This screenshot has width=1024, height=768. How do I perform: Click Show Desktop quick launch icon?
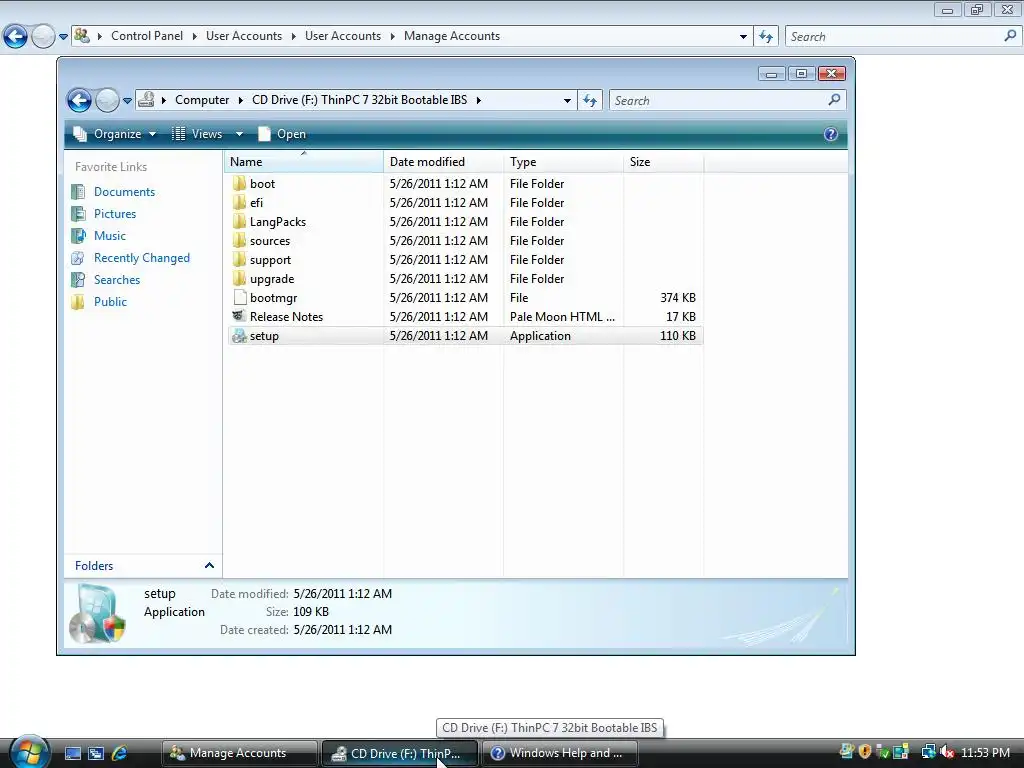tap(72, 753)
